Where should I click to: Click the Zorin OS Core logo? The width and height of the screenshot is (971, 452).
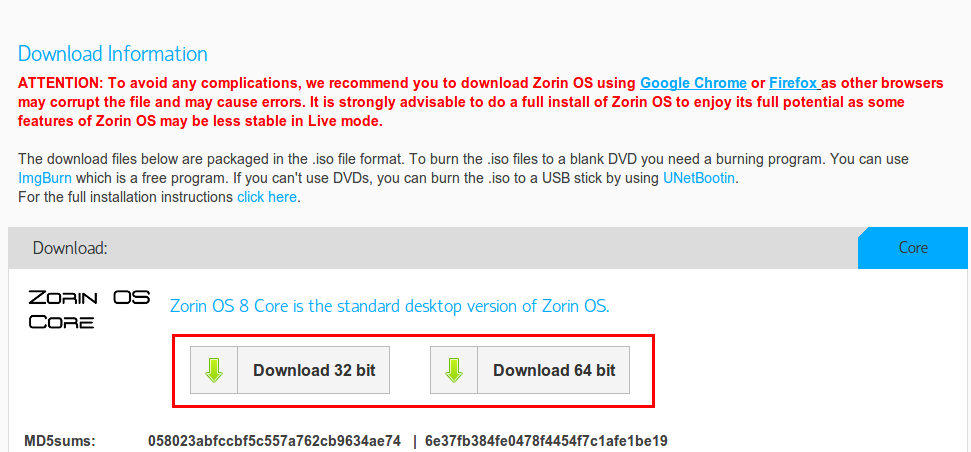click(x=89, y=310)
